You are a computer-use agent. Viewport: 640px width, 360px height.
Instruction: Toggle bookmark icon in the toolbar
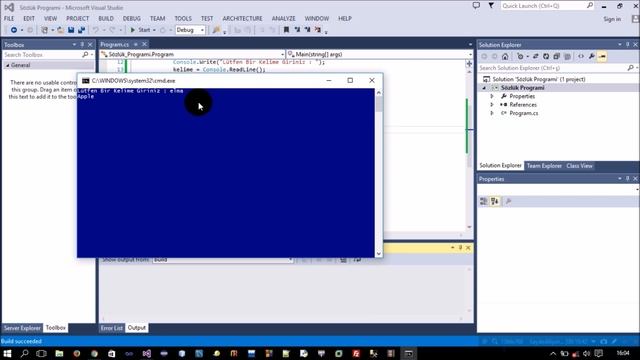point(287,30)
